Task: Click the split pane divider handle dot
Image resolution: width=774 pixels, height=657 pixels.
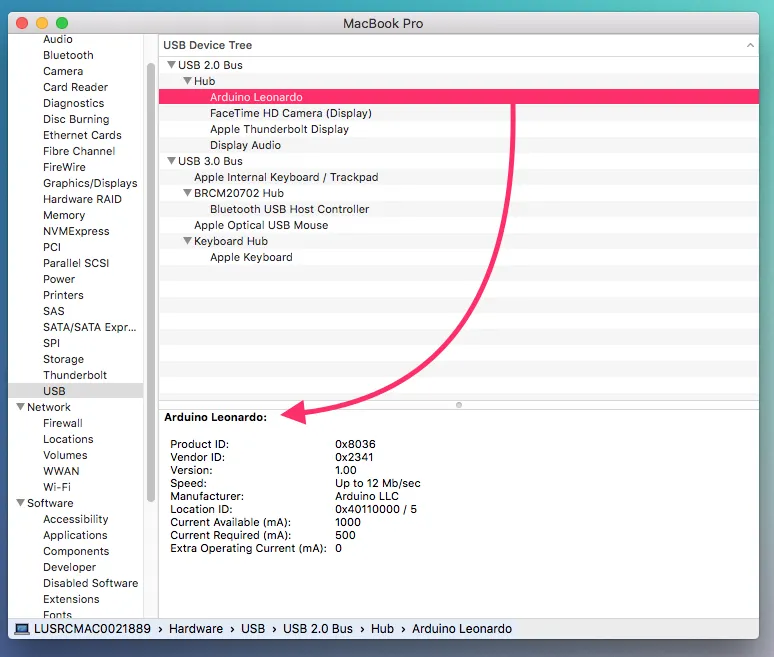Action: tap(459, 405)
